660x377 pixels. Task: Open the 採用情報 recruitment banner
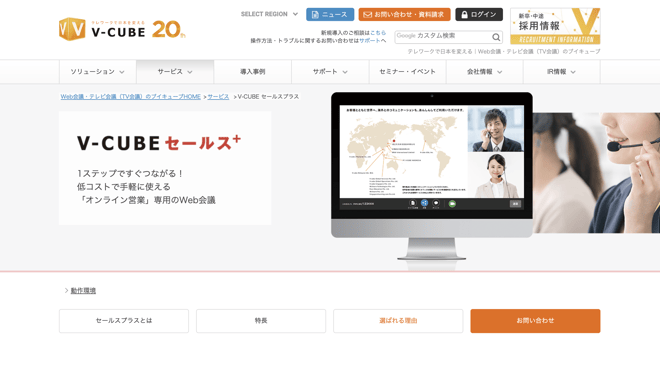[x=555, y=26]
